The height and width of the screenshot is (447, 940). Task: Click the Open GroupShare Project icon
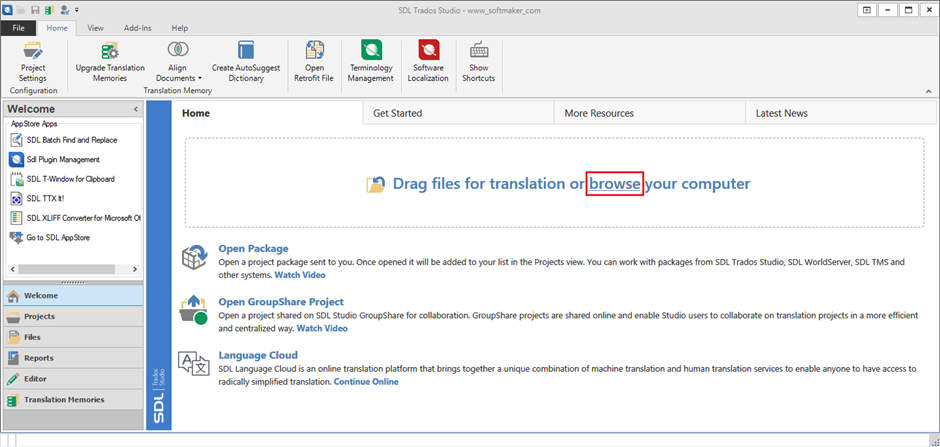194,309
